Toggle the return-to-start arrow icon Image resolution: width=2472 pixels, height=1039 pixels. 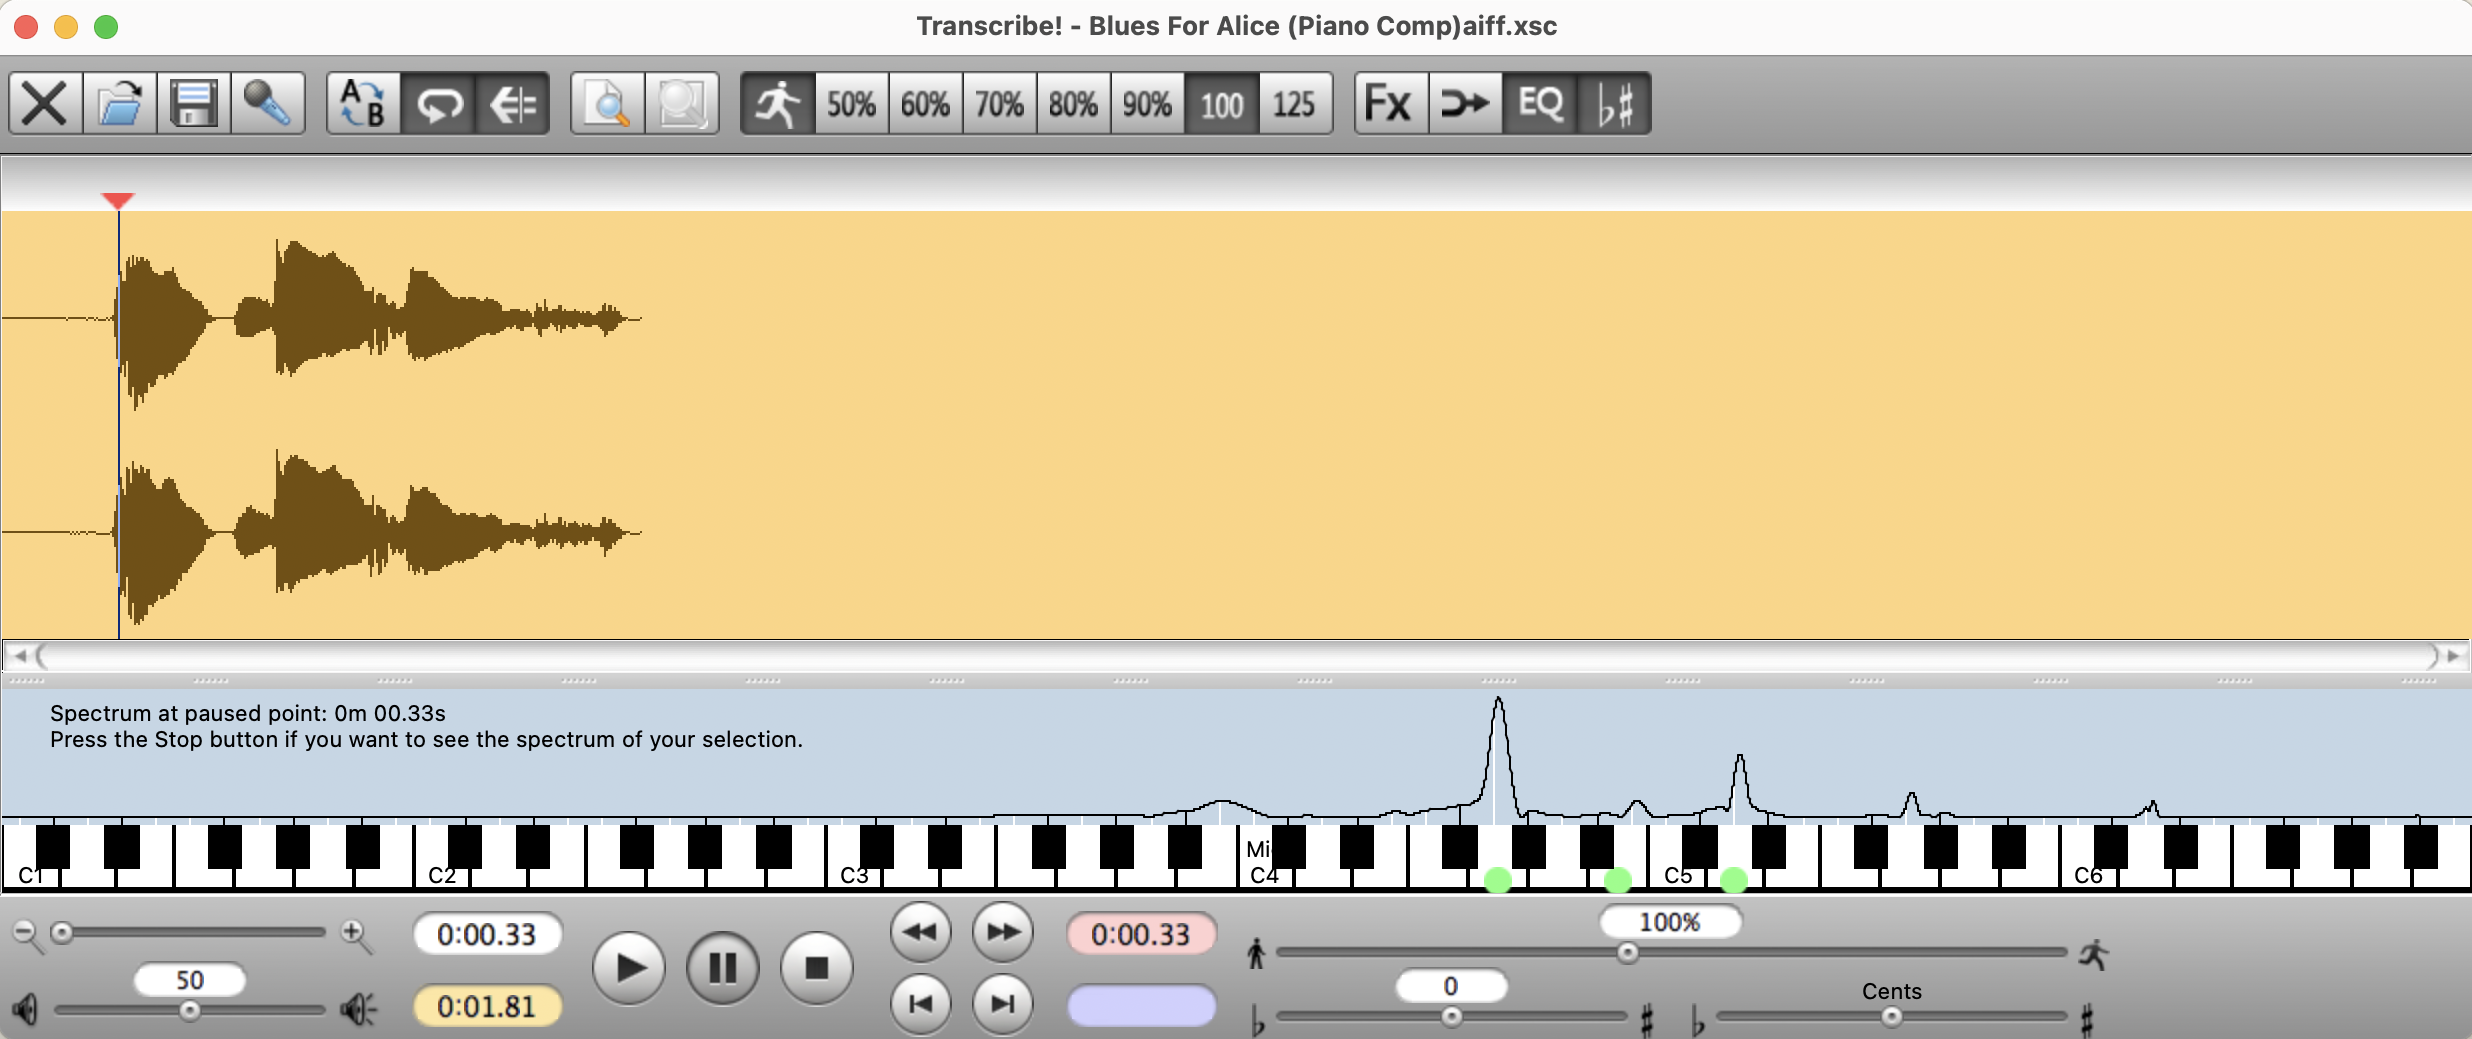tap(512, 103)
